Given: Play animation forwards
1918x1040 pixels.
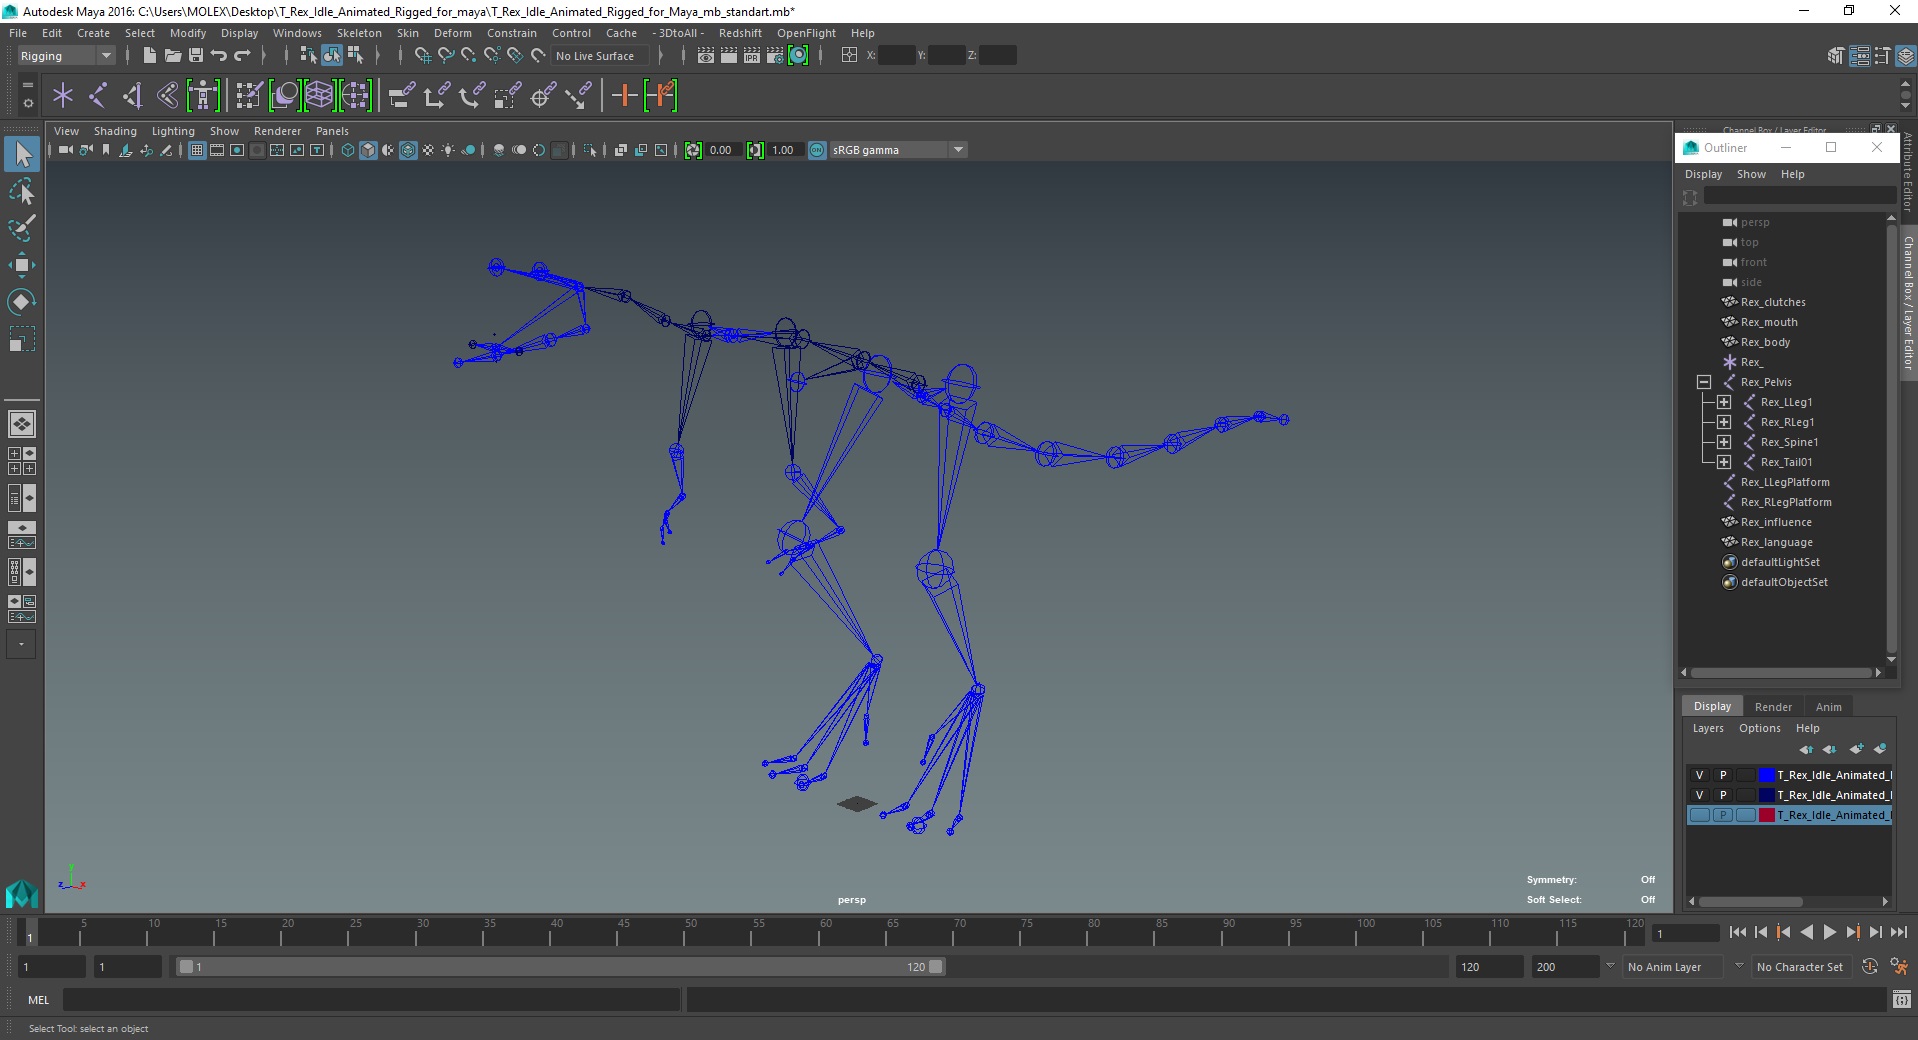Looking at the screenshot, I should pyautogui.click(x=1829, y=932).
